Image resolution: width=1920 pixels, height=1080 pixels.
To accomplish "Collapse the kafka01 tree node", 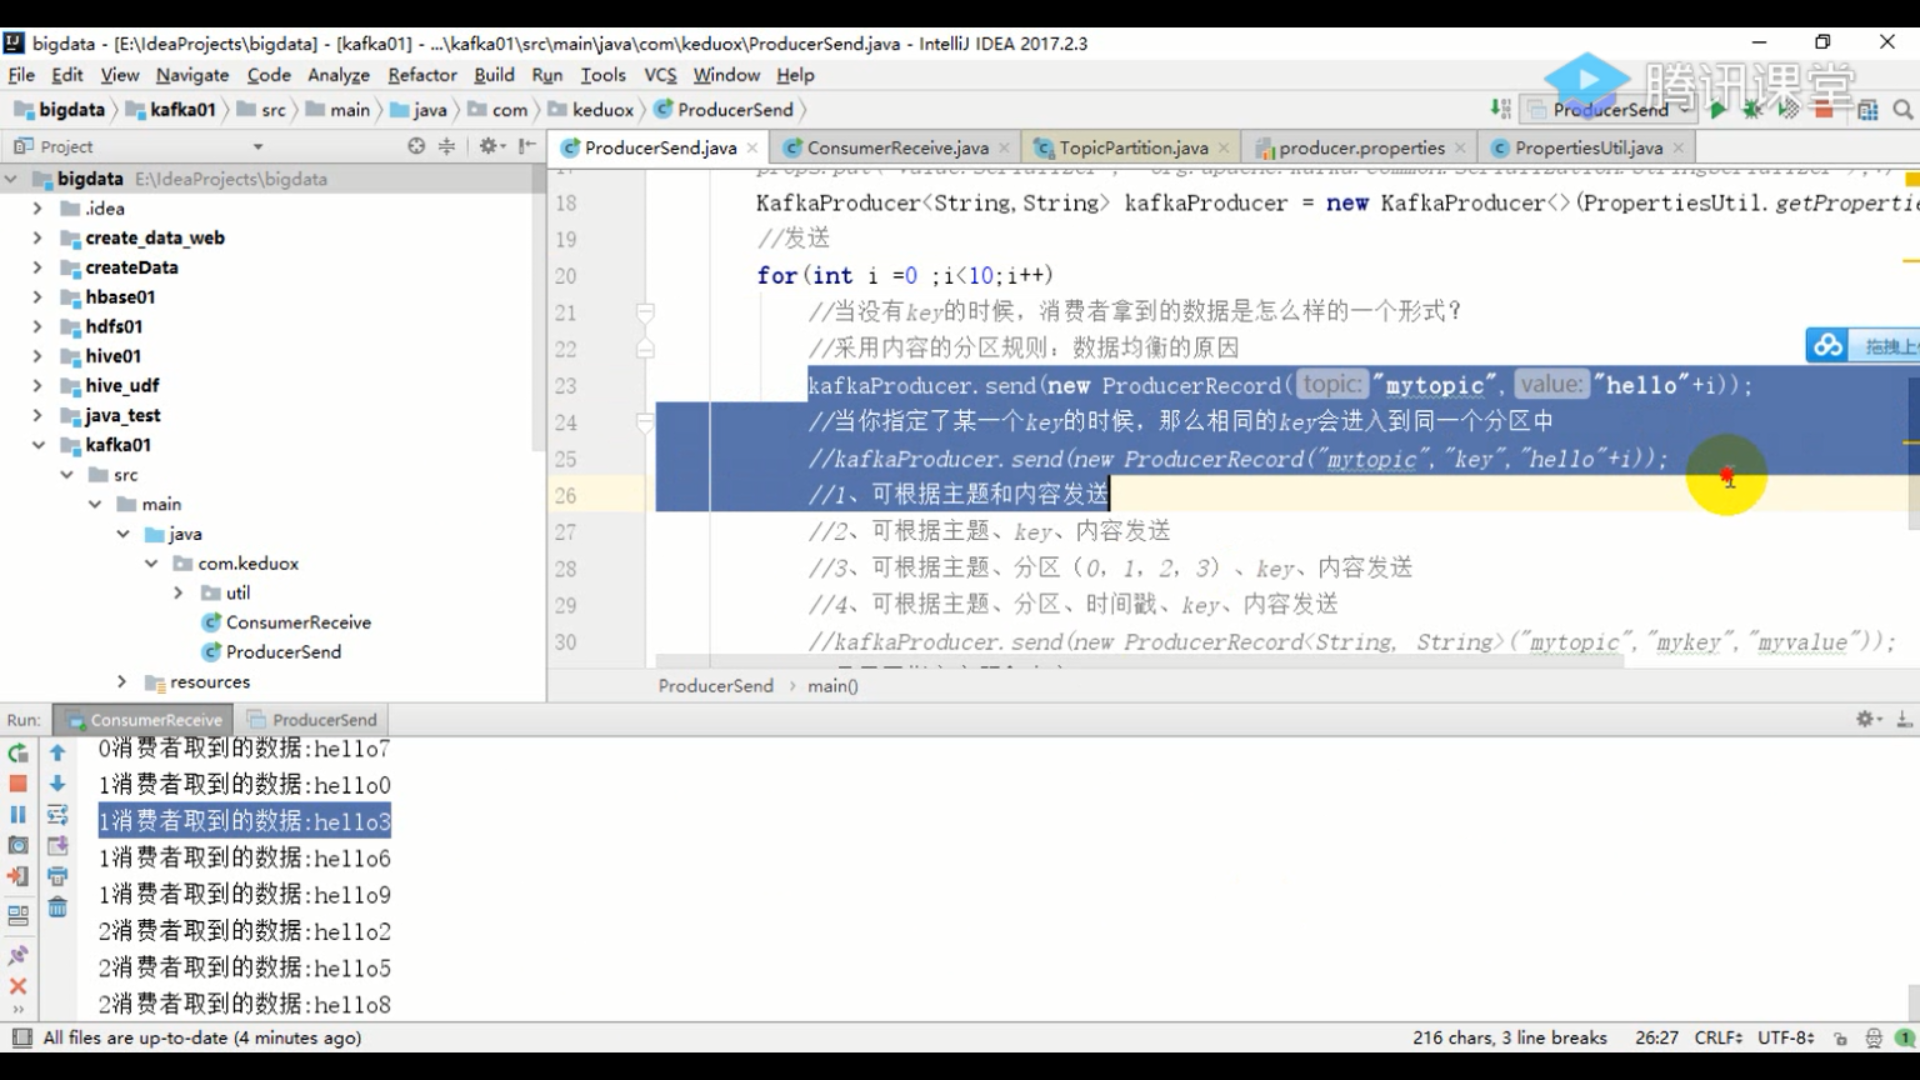I will pyautogui.click(x=38, y=445).
